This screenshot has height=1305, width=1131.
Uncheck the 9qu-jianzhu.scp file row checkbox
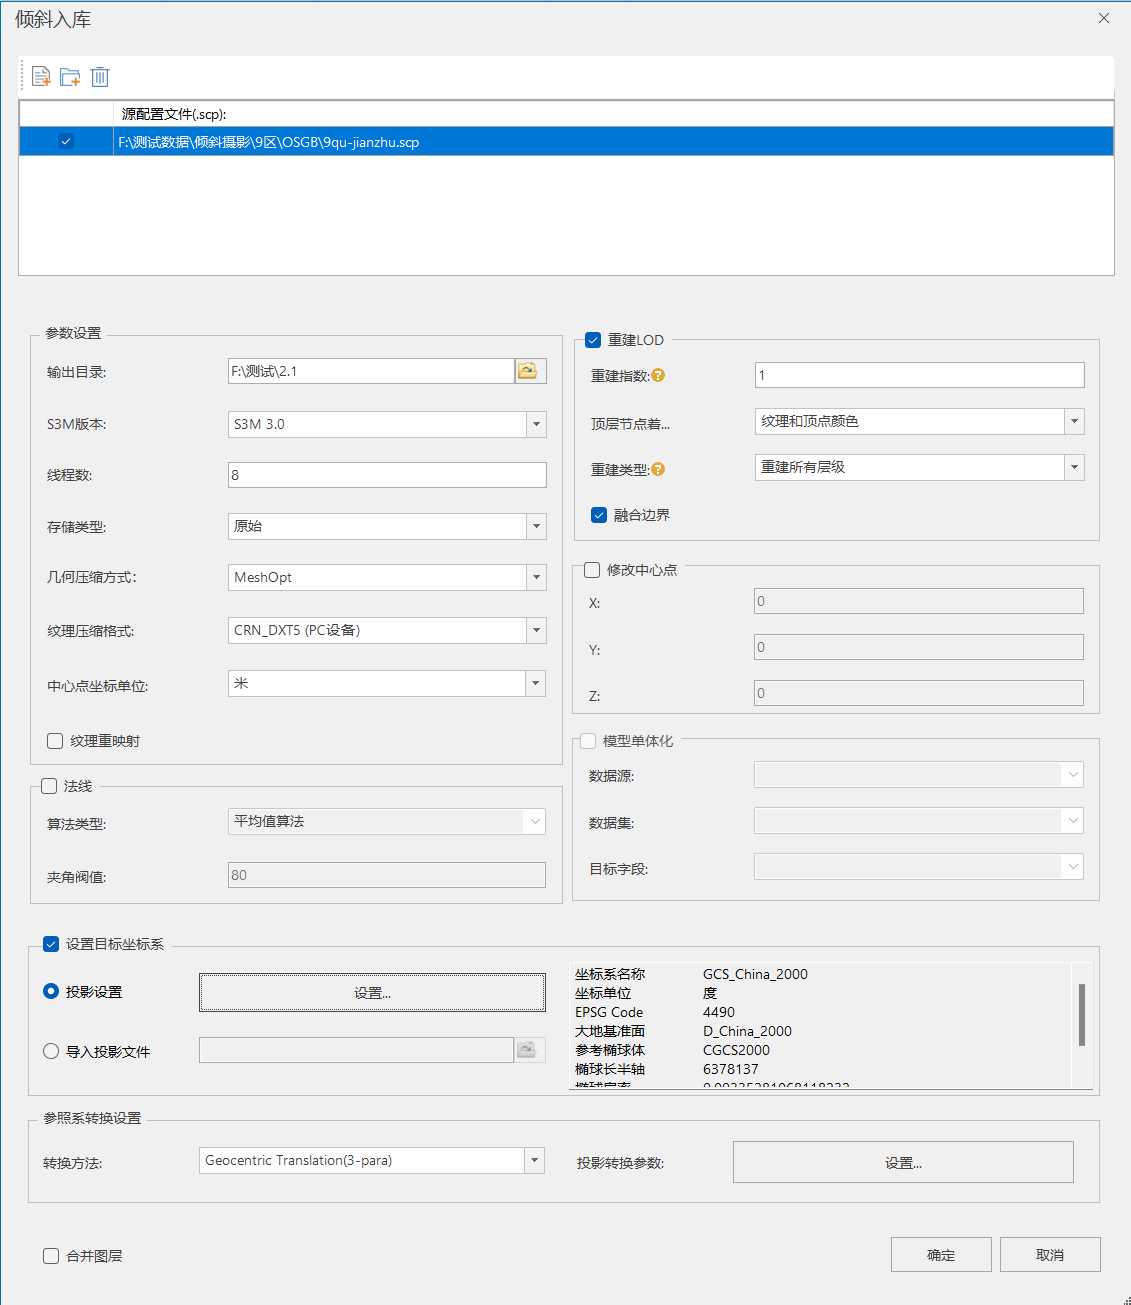point(66,142)
